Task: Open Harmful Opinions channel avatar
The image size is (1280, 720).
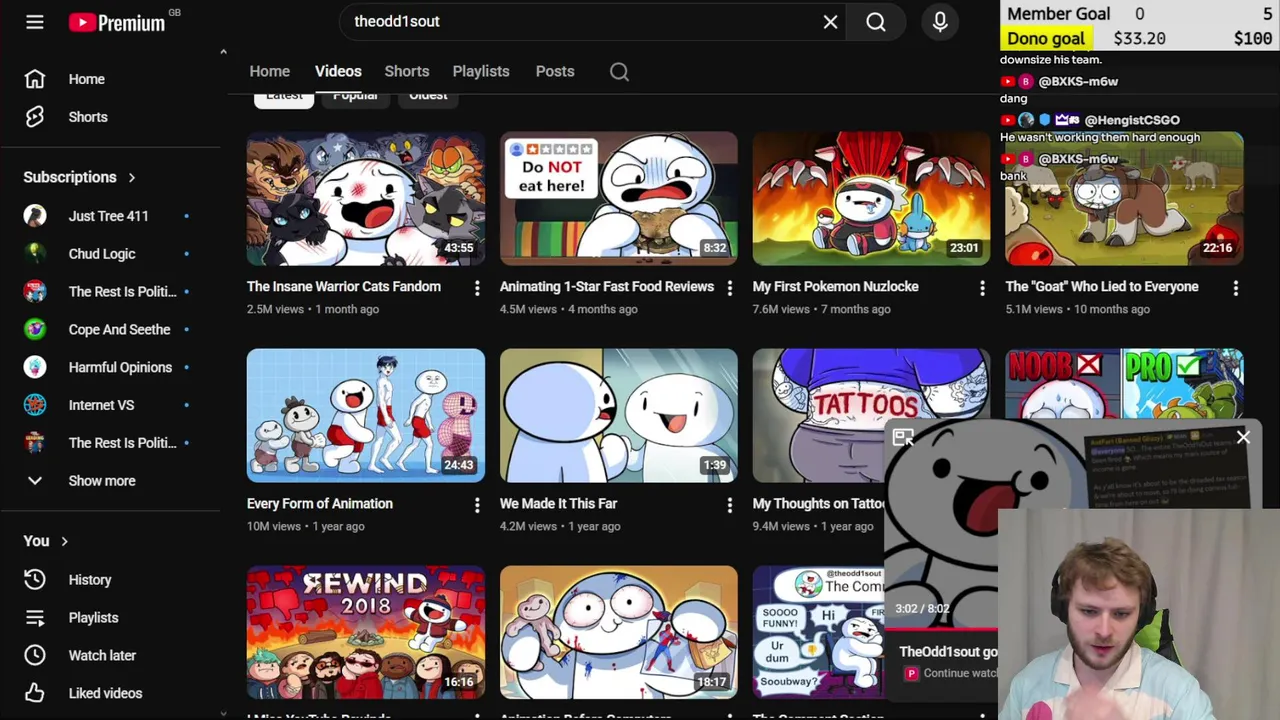Action: [35, 367]
